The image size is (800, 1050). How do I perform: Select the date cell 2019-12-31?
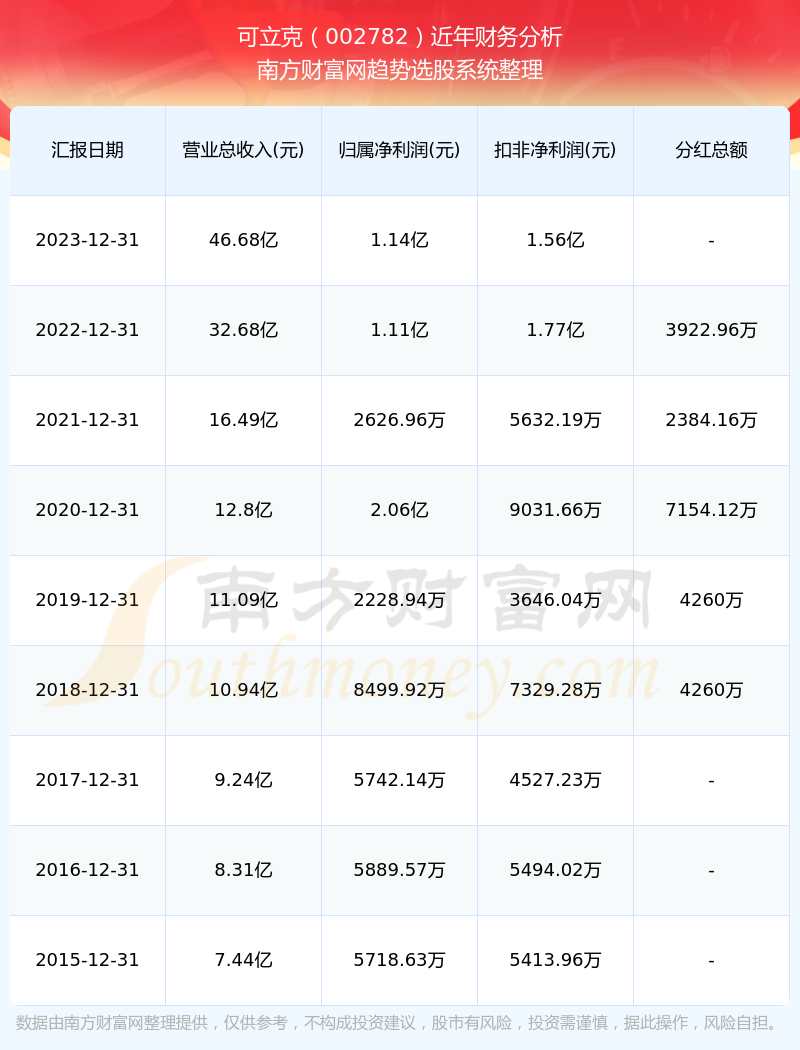(88, 600)
